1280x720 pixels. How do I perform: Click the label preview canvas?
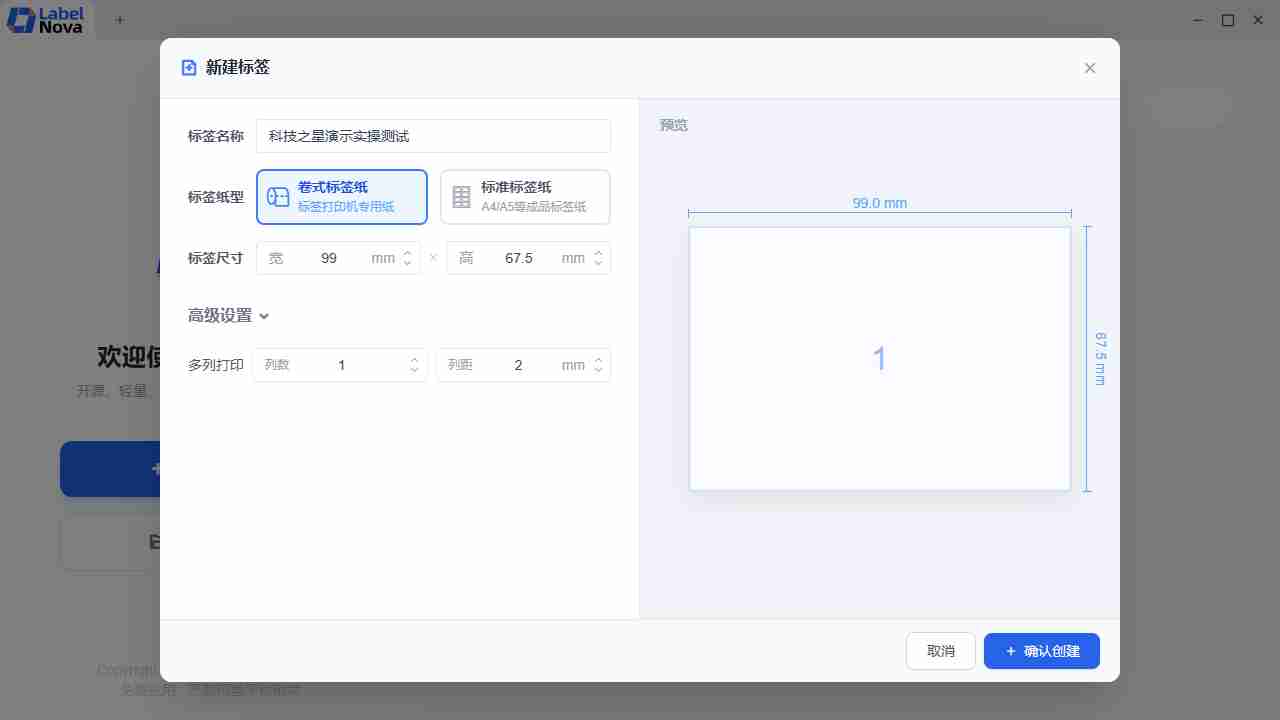[879, 359]
